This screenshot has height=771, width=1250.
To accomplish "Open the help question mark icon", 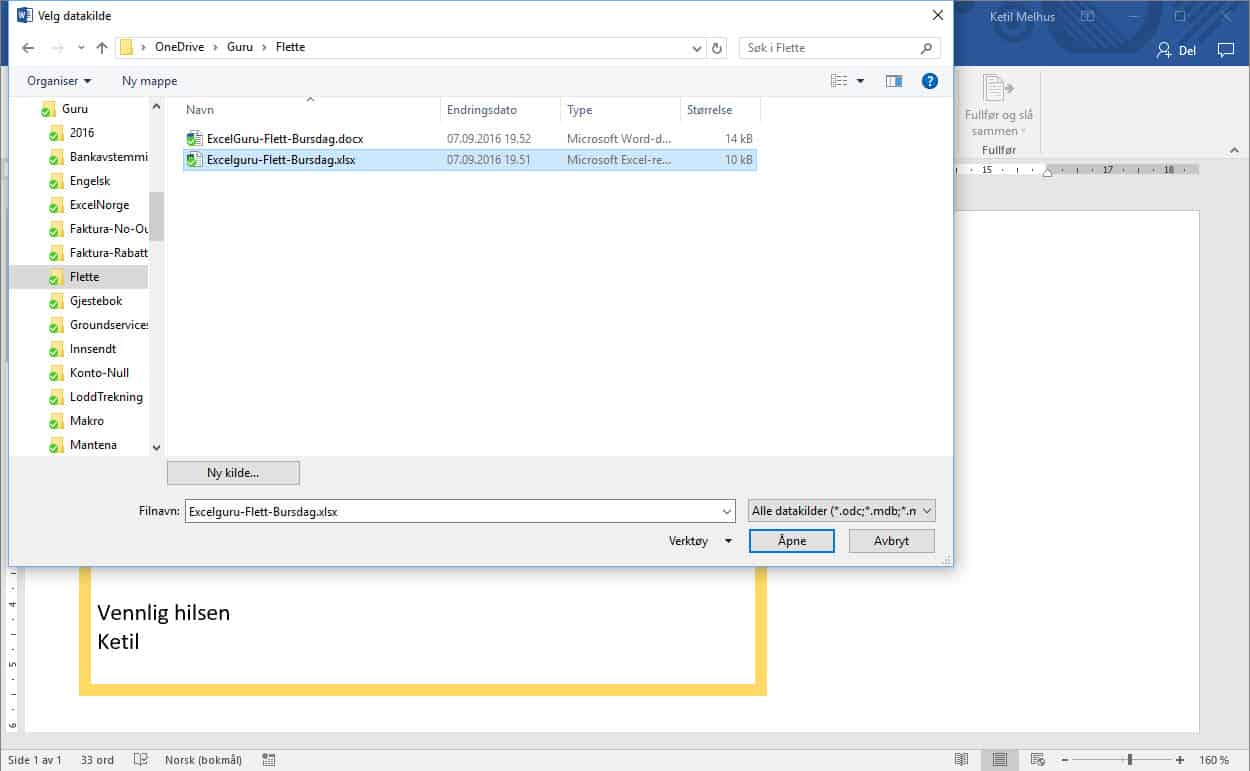I will (x=930, y=81).
